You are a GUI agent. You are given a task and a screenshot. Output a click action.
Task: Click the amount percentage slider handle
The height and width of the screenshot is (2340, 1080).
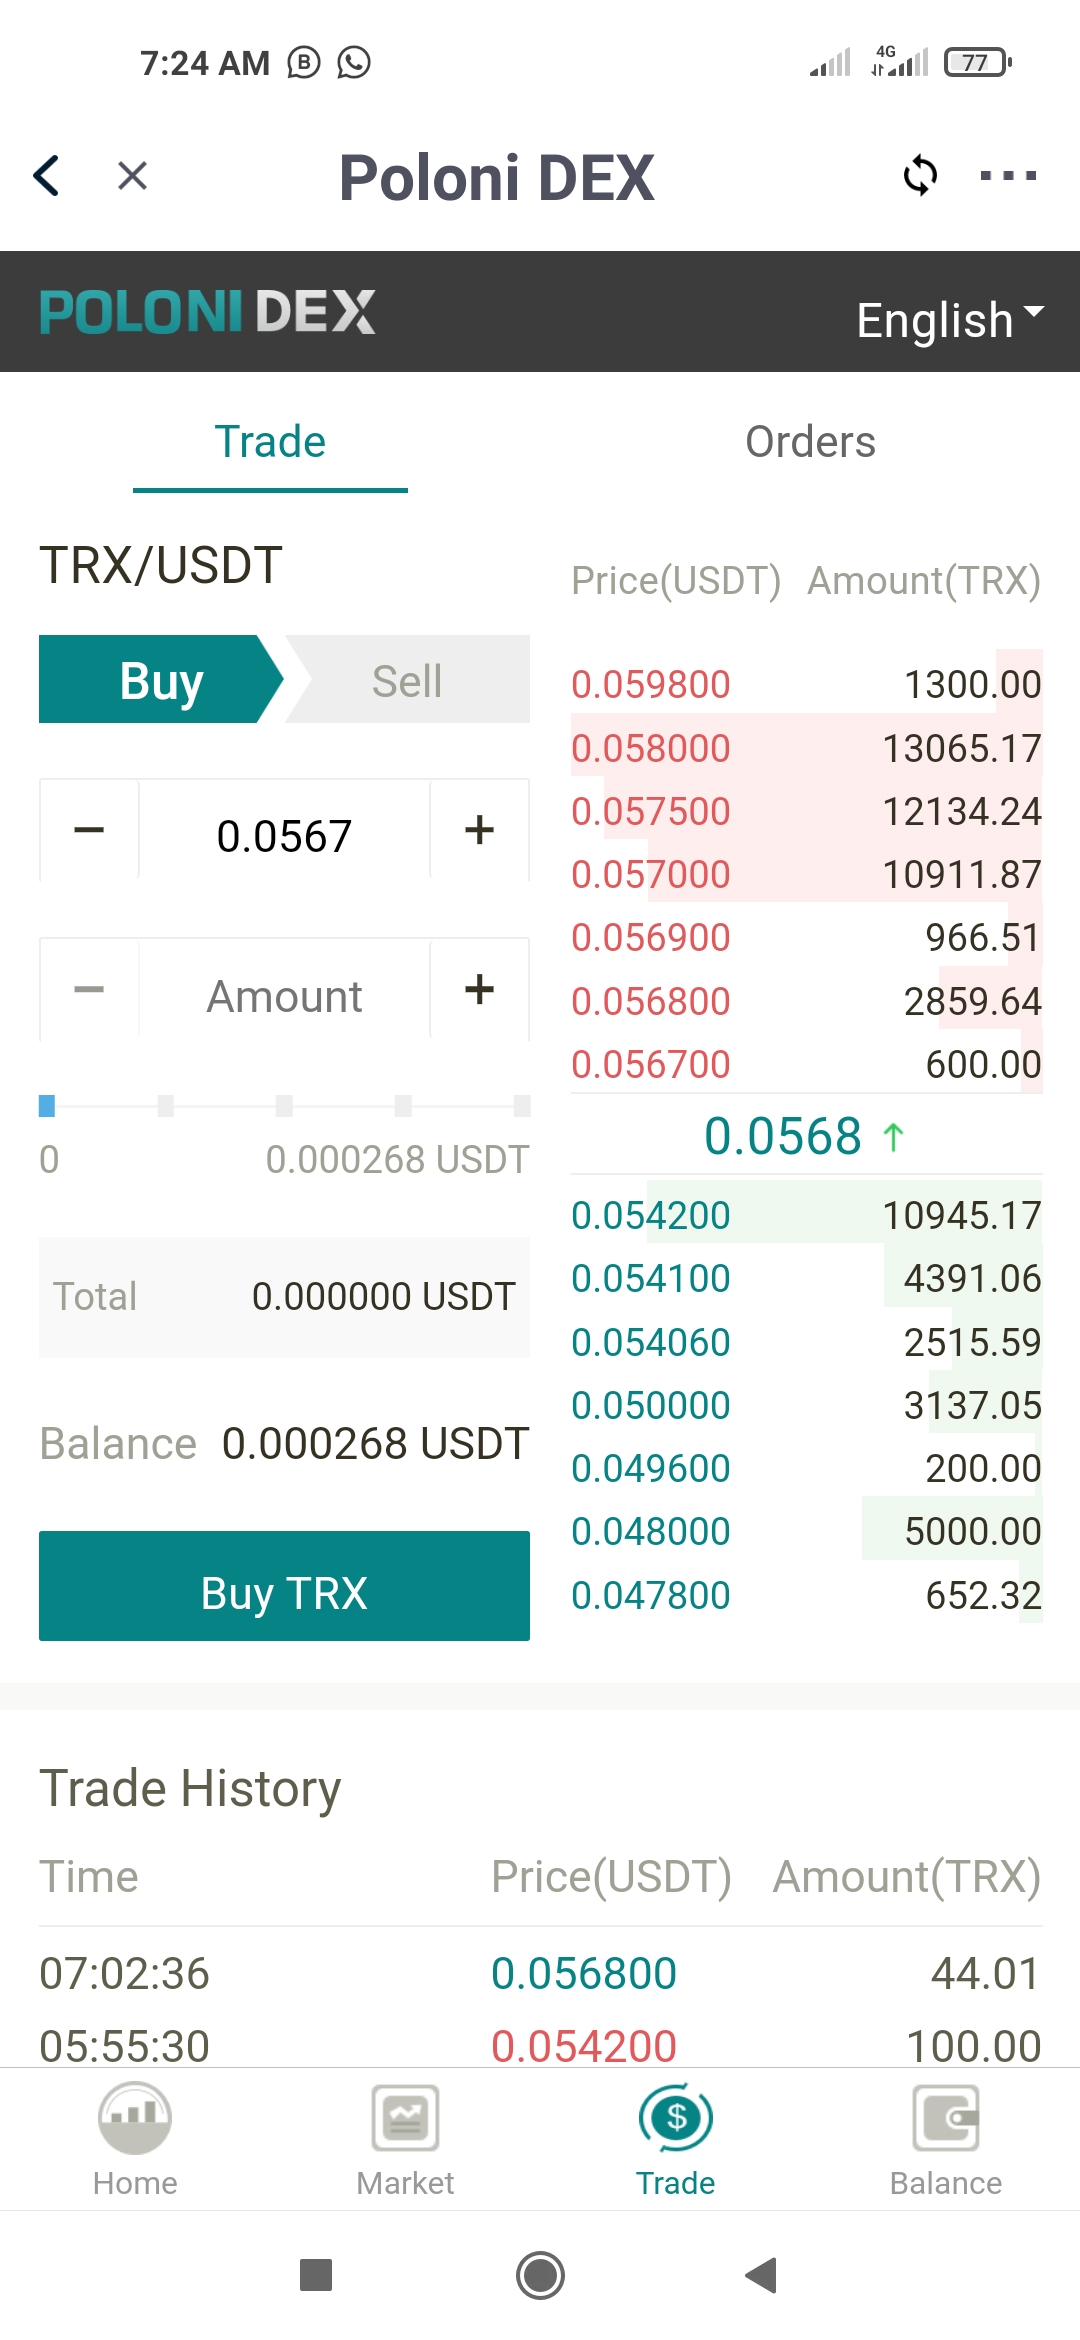coord(47,1105)
